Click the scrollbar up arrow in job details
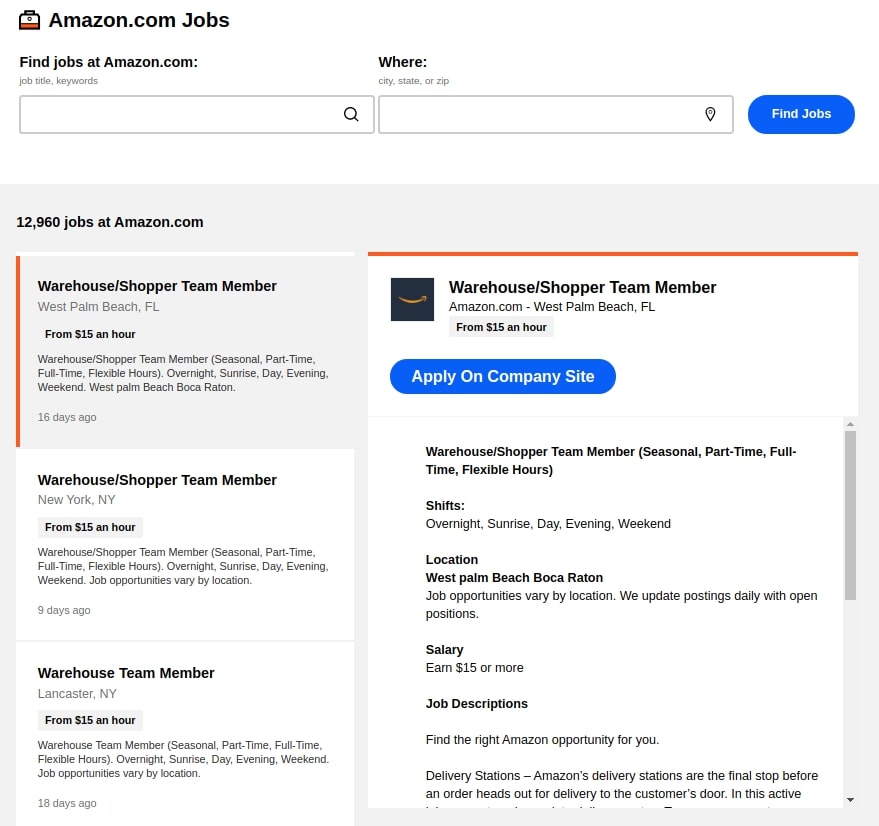Viewport: 879px width, 826px height. pos(850,424)
